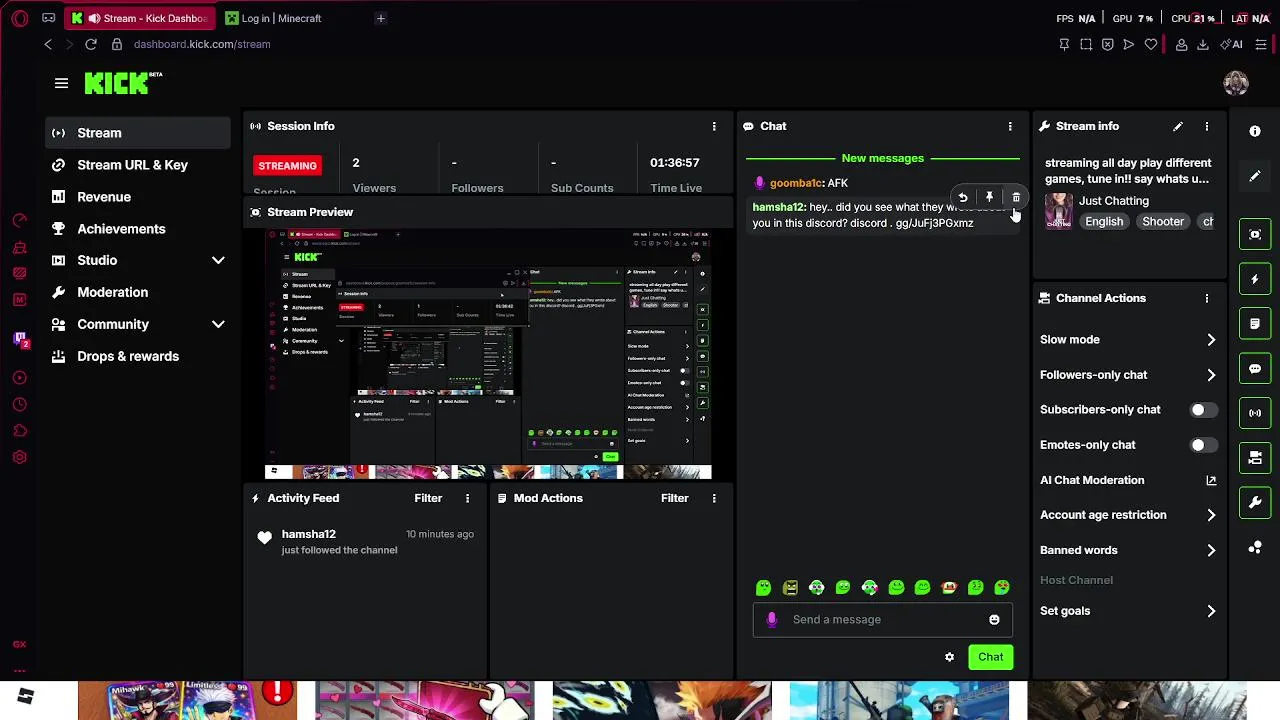Click the browser heart bookmark icon

coord(1151,44)
